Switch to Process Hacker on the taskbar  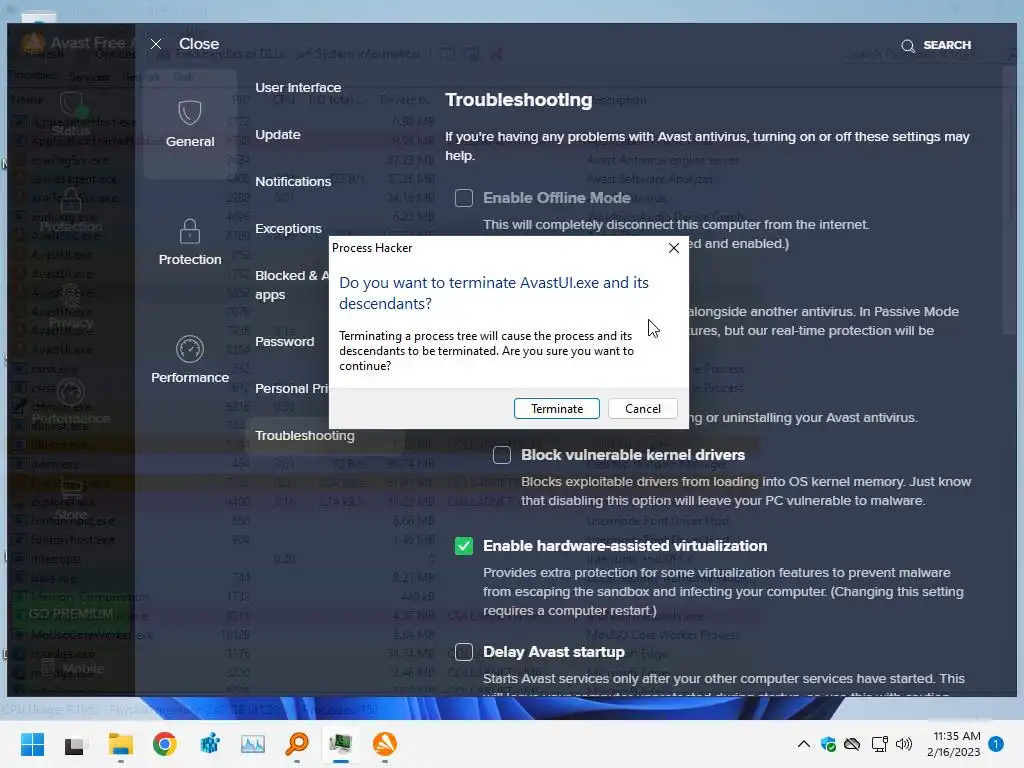[340, 744]
